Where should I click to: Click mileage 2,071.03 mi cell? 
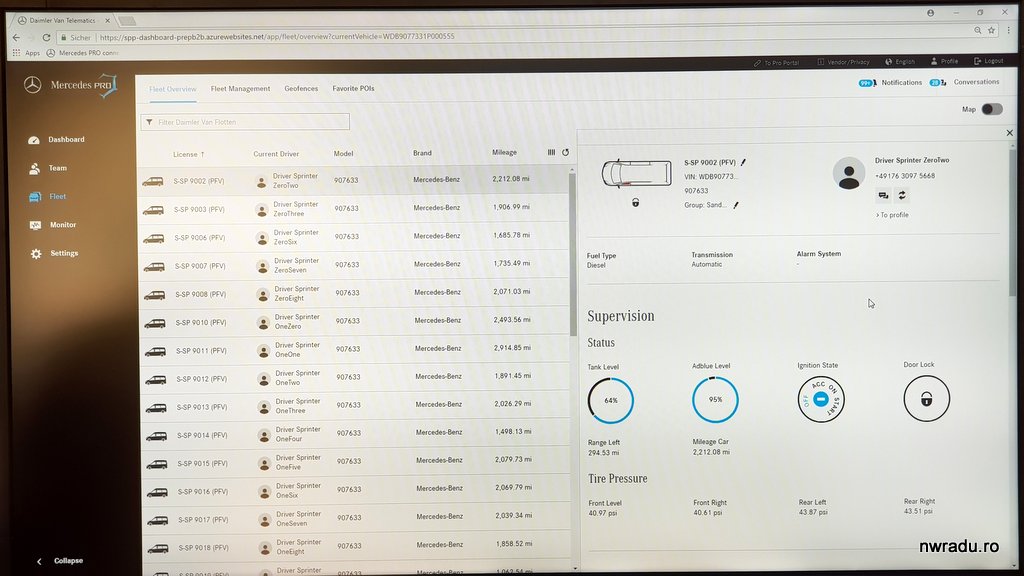(x=512, y=292)
